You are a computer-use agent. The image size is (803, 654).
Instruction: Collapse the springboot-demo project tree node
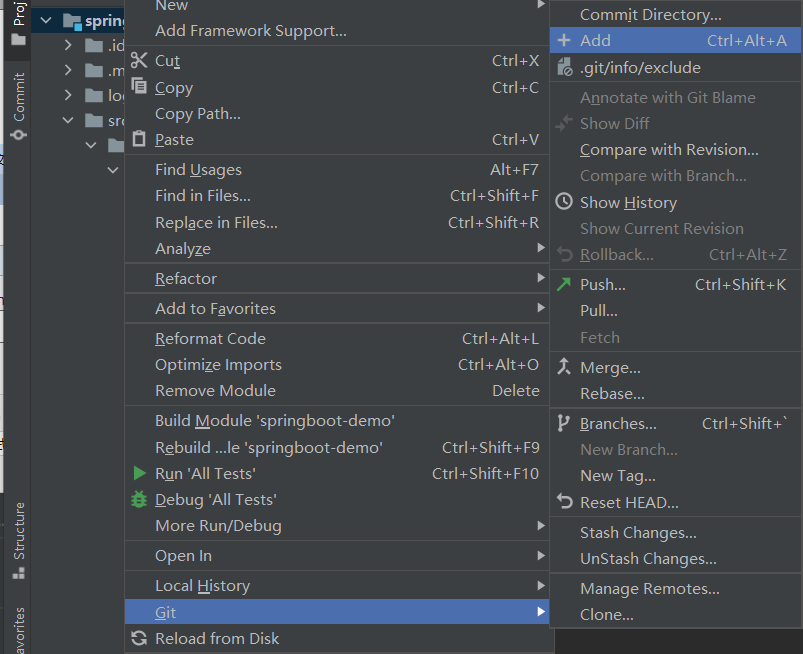coord(46,20)
